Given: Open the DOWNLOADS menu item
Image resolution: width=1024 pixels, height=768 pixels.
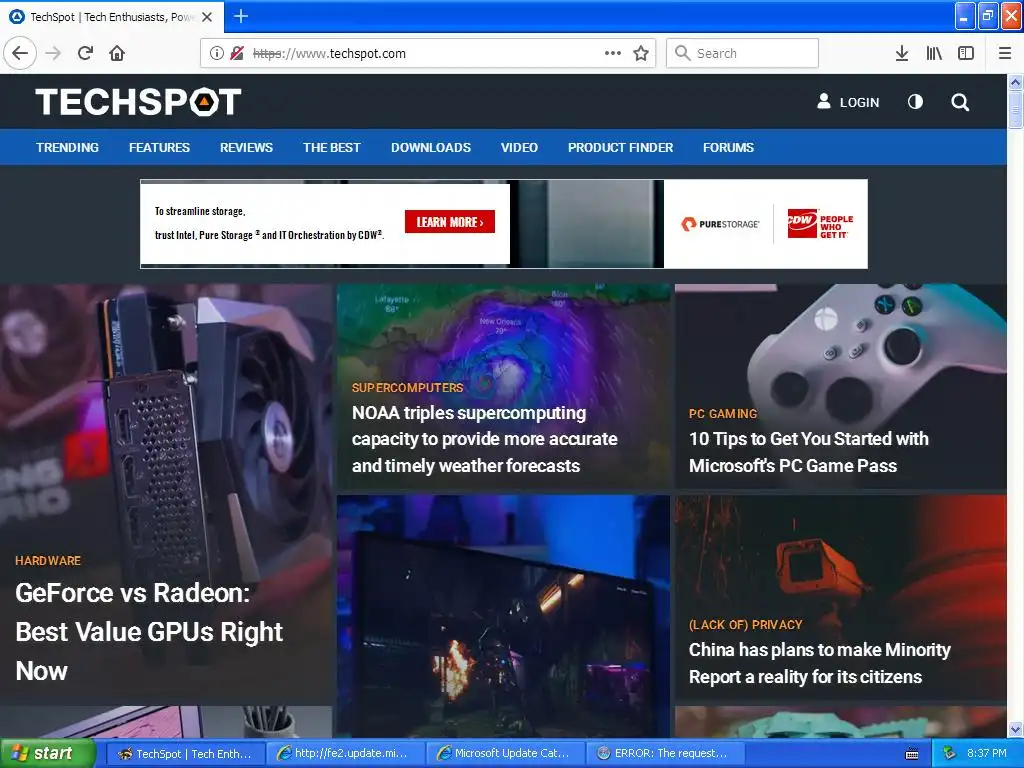Looking at the screenshot, I should pyautogui.click(x=431, y=148).
